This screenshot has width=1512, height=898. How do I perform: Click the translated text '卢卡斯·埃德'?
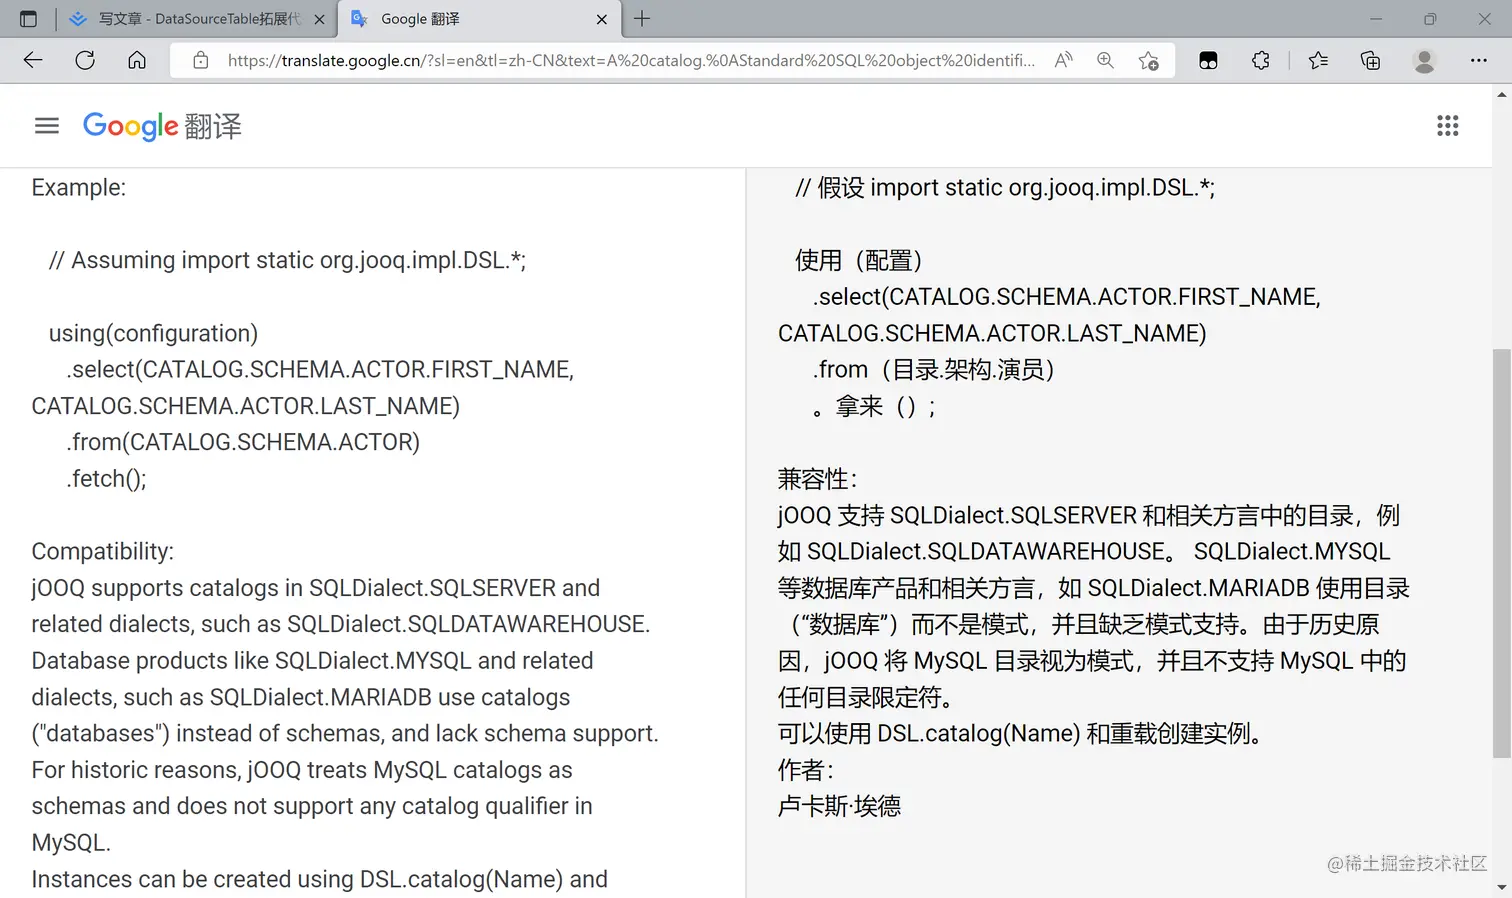839,807
